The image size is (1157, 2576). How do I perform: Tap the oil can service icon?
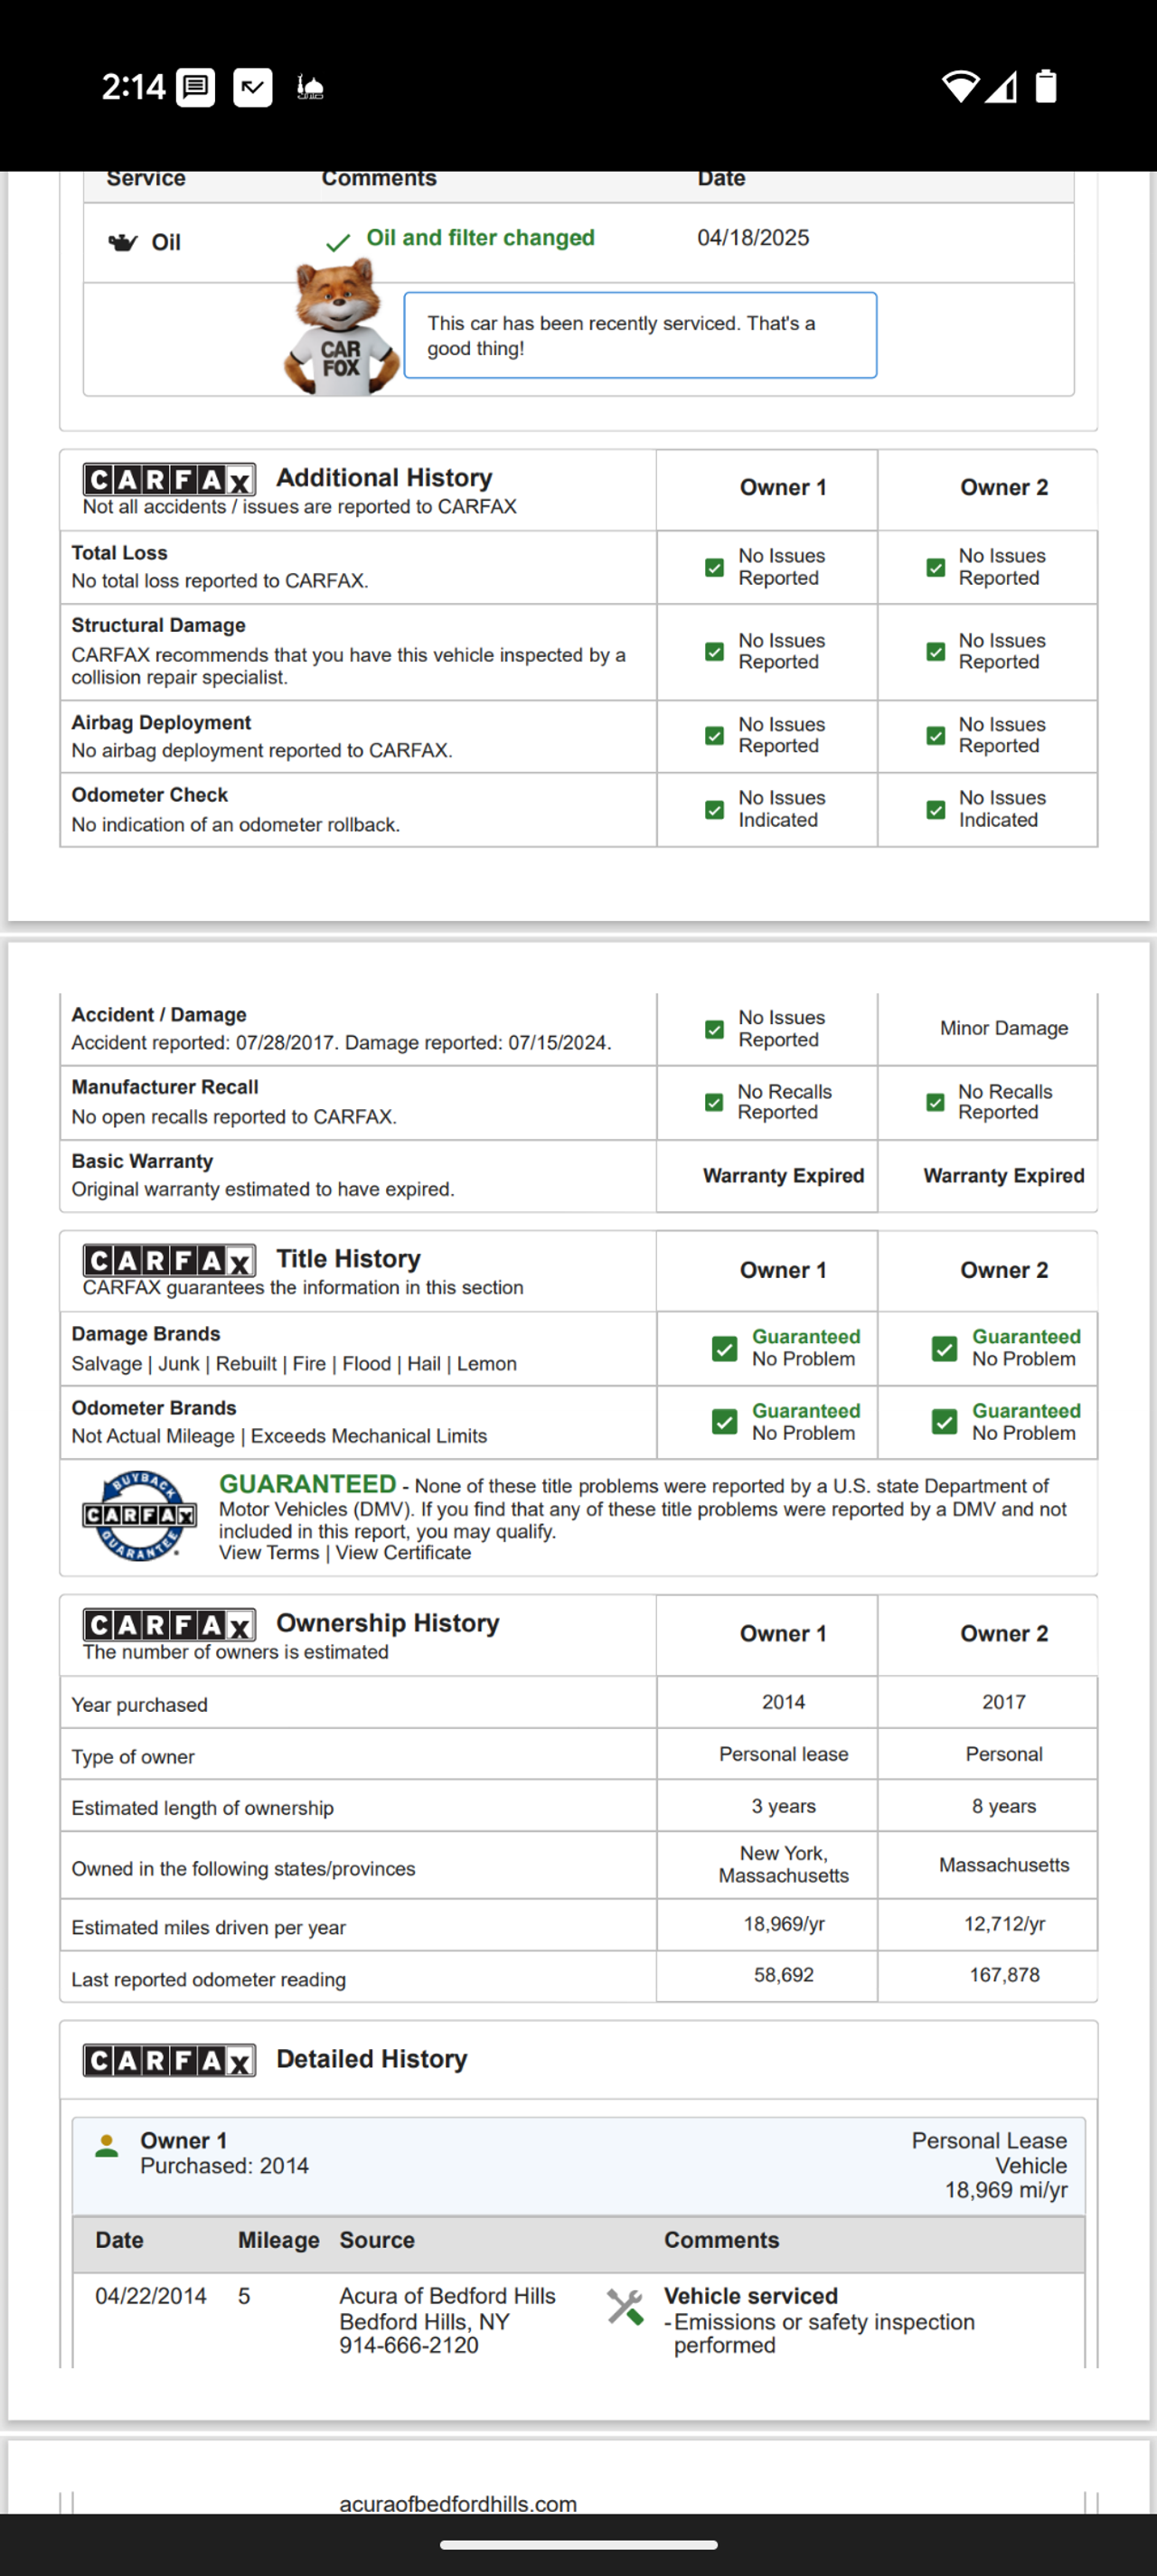(x=122, y=243)
